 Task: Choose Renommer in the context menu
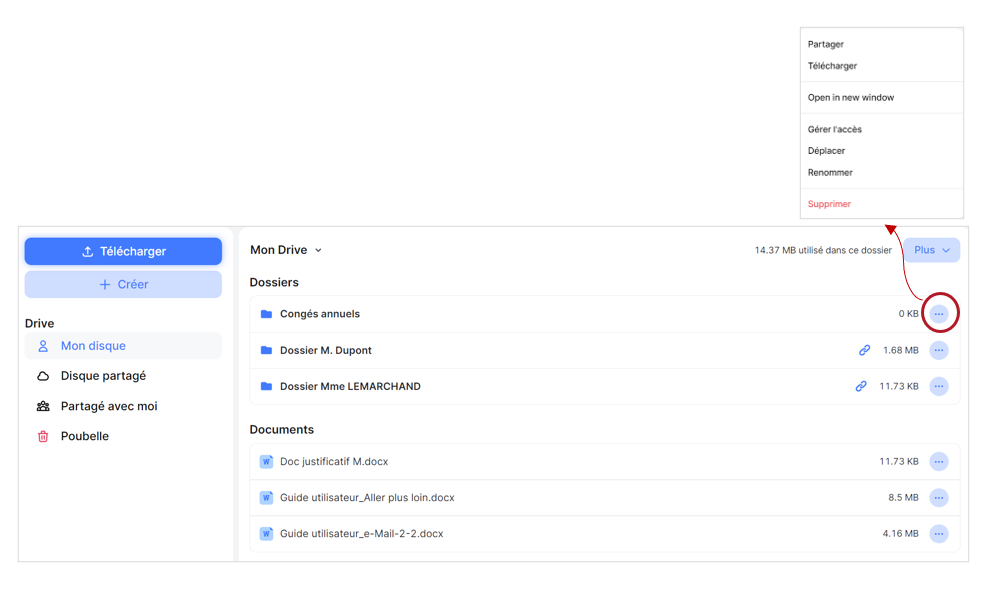(x=830, y=173)
